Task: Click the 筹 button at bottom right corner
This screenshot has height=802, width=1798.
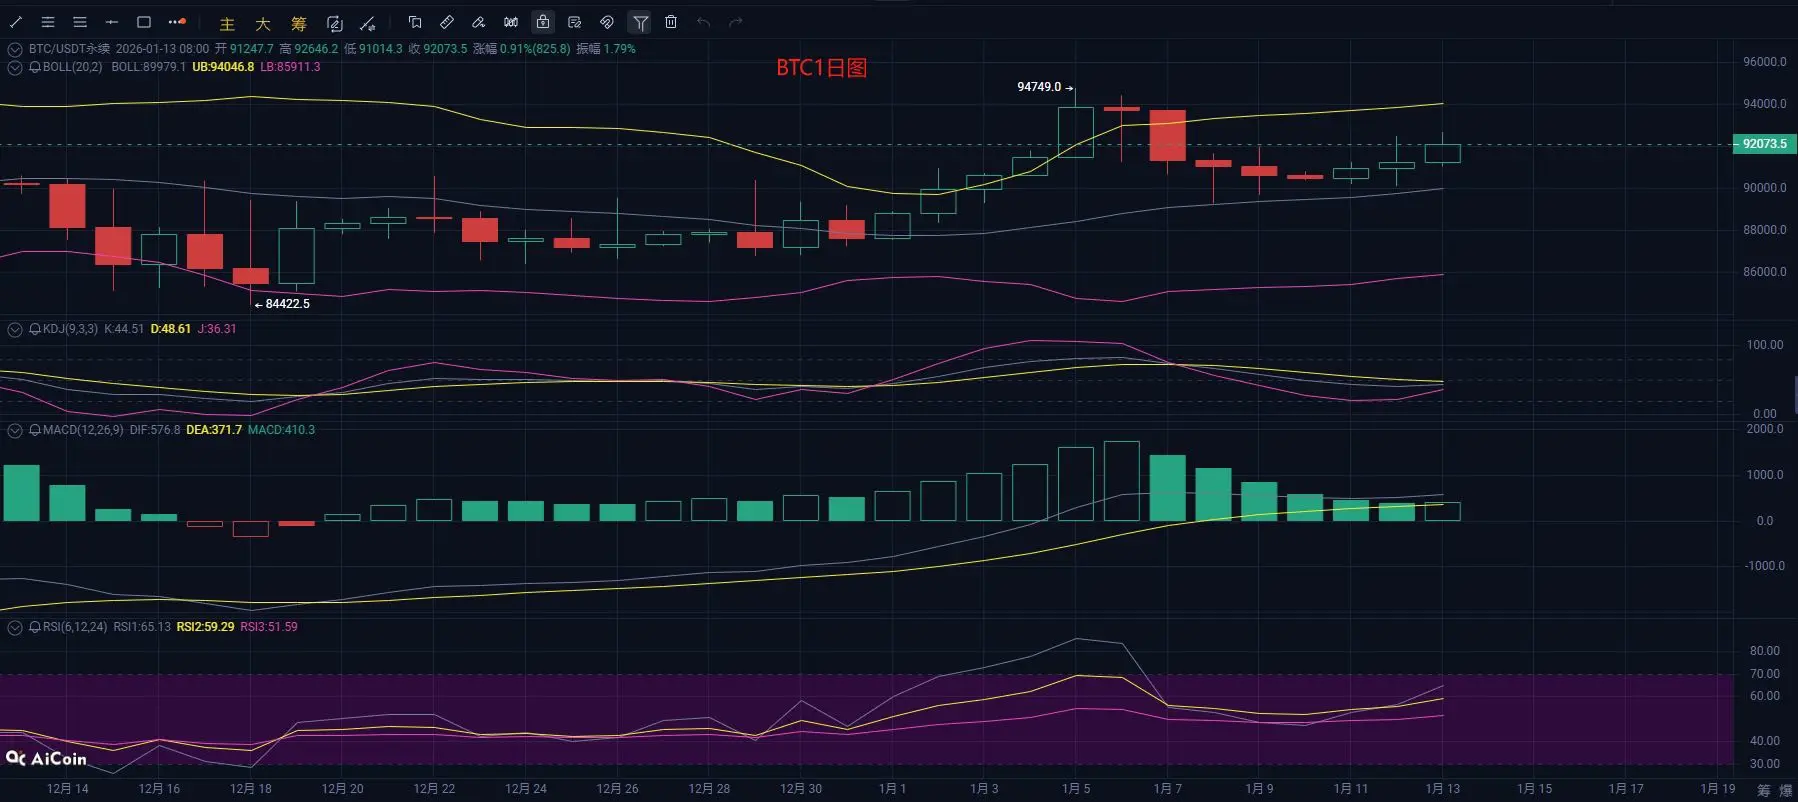Action: pyautogui.click(x=1763, y=790)
